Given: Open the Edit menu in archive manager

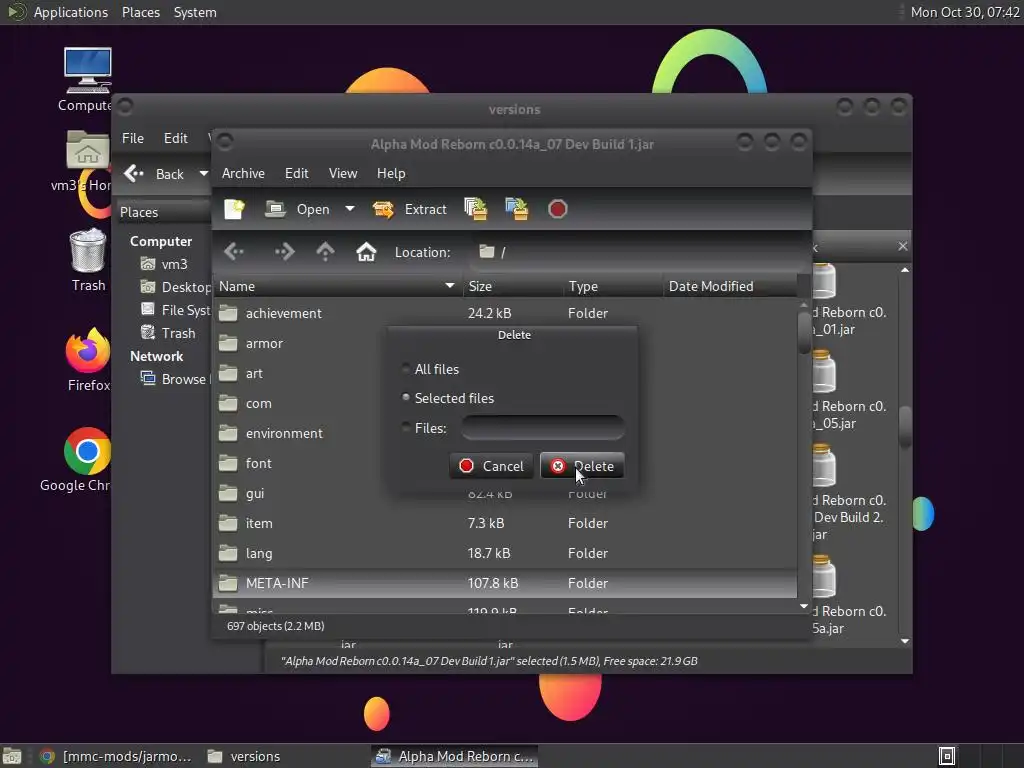Looking at the screenshot, I should pos(296,173).
